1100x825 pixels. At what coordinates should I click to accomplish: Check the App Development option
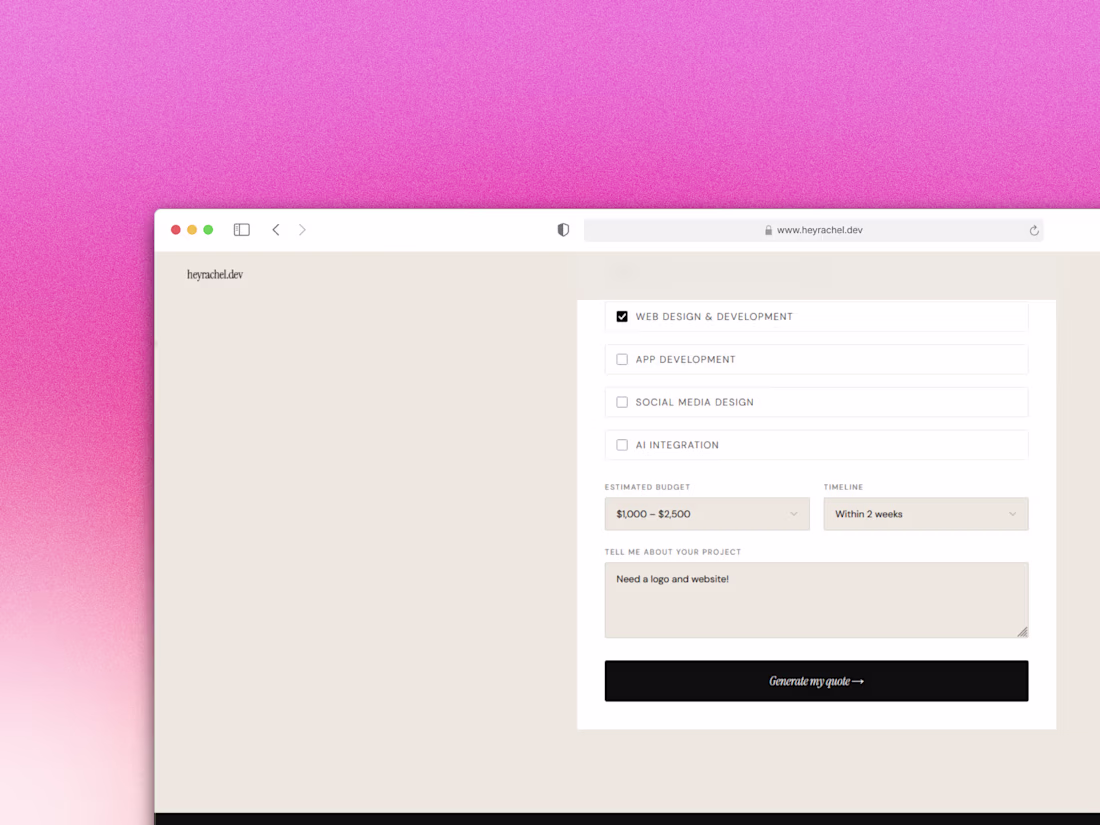click(x=622, y=359)
